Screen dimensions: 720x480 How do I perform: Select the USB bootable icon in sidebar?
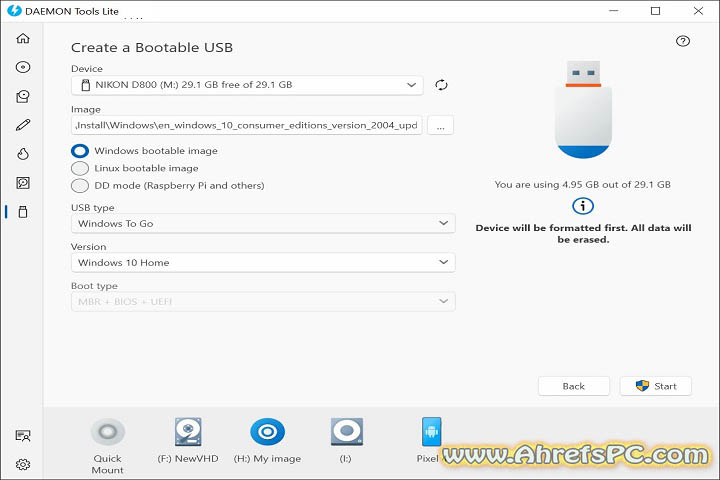tap(23, 212)
